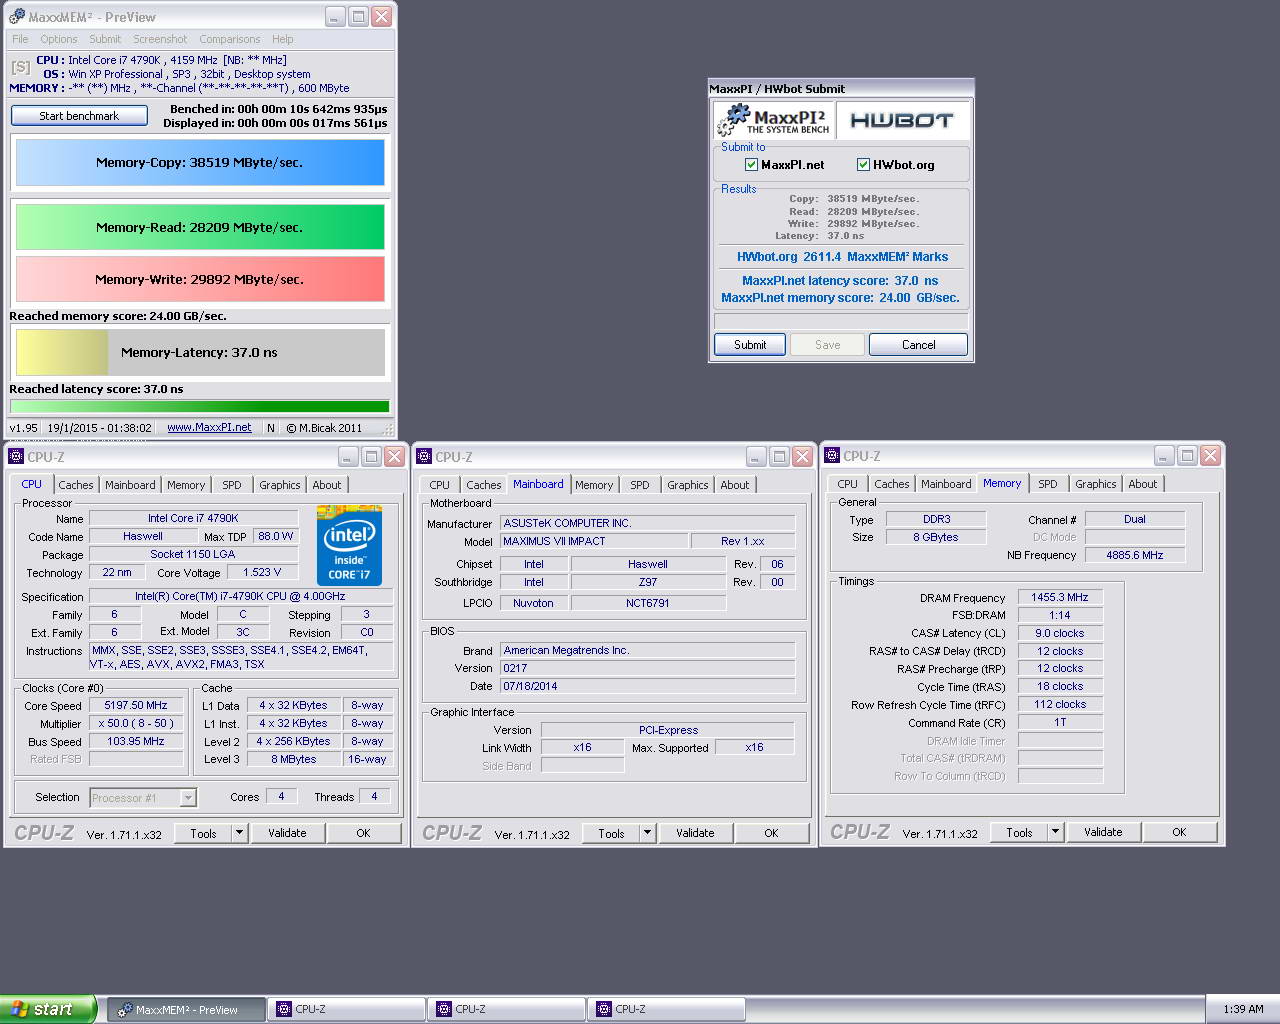
Task: Click the NB Frequency 4885.6 MHz value
Action: tap(1135, 555)
